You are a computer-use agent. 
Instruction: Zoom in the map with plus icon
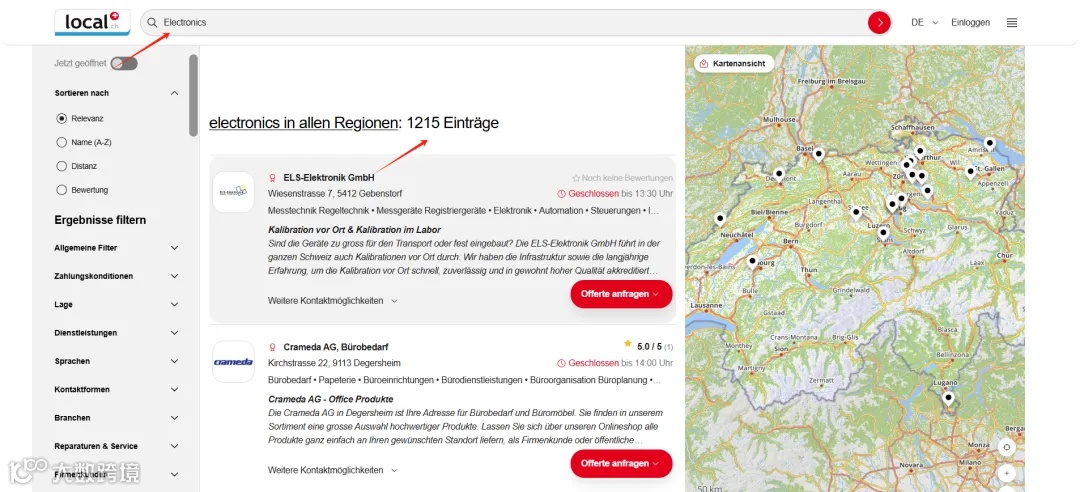point(1007,474)
